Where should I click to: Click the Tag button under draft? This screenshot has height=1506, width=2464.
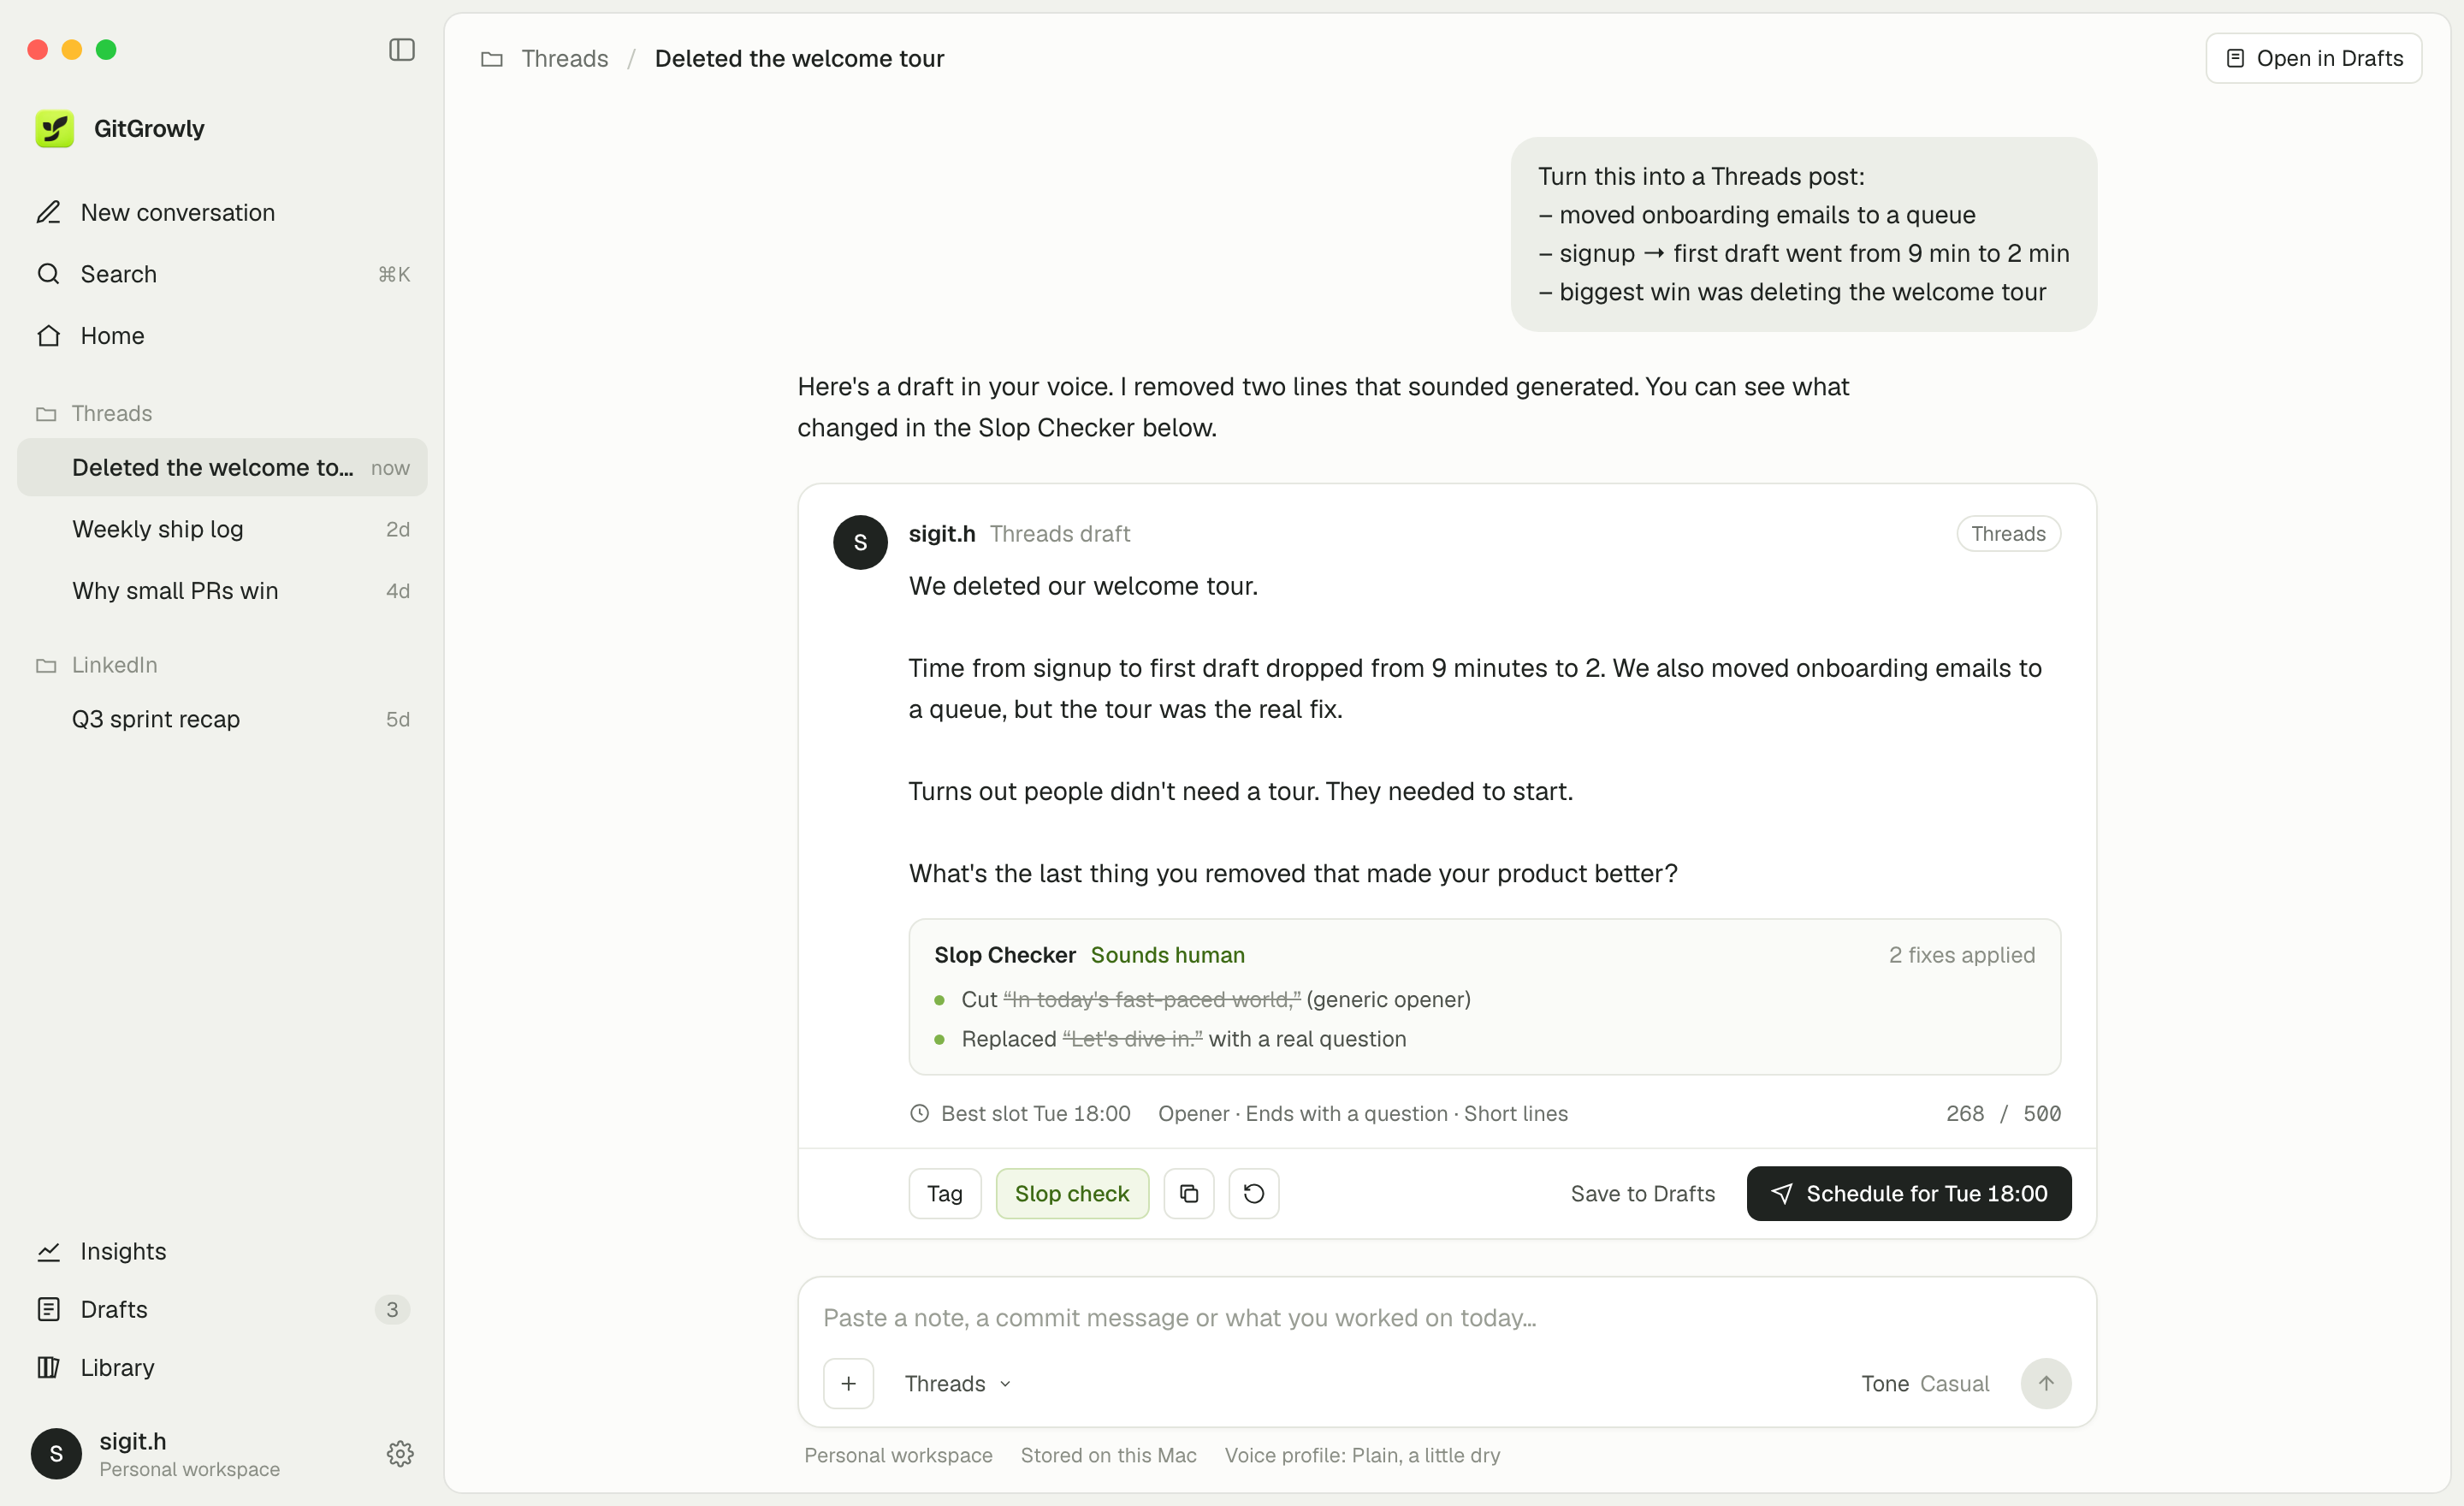(944, 1194)
